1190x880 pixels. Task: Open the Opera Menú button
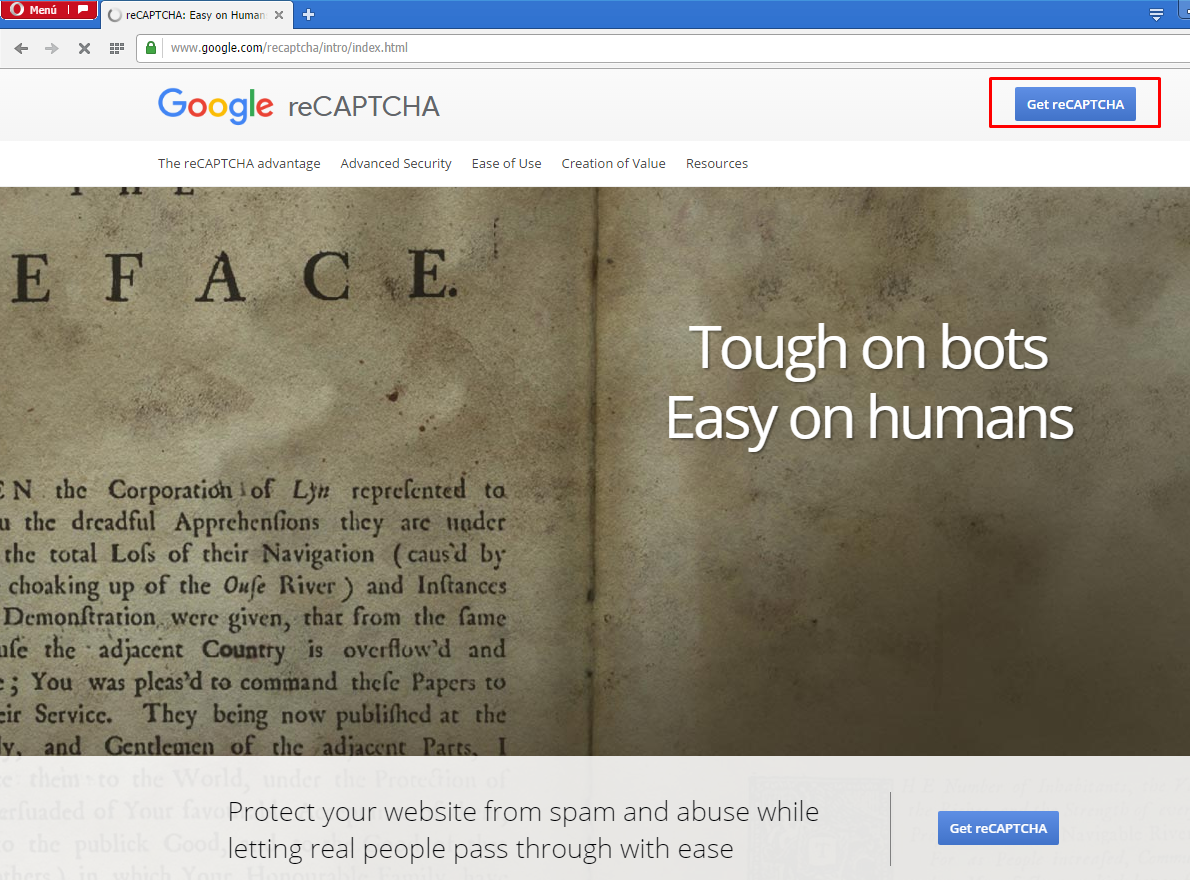tap(49, 10)
